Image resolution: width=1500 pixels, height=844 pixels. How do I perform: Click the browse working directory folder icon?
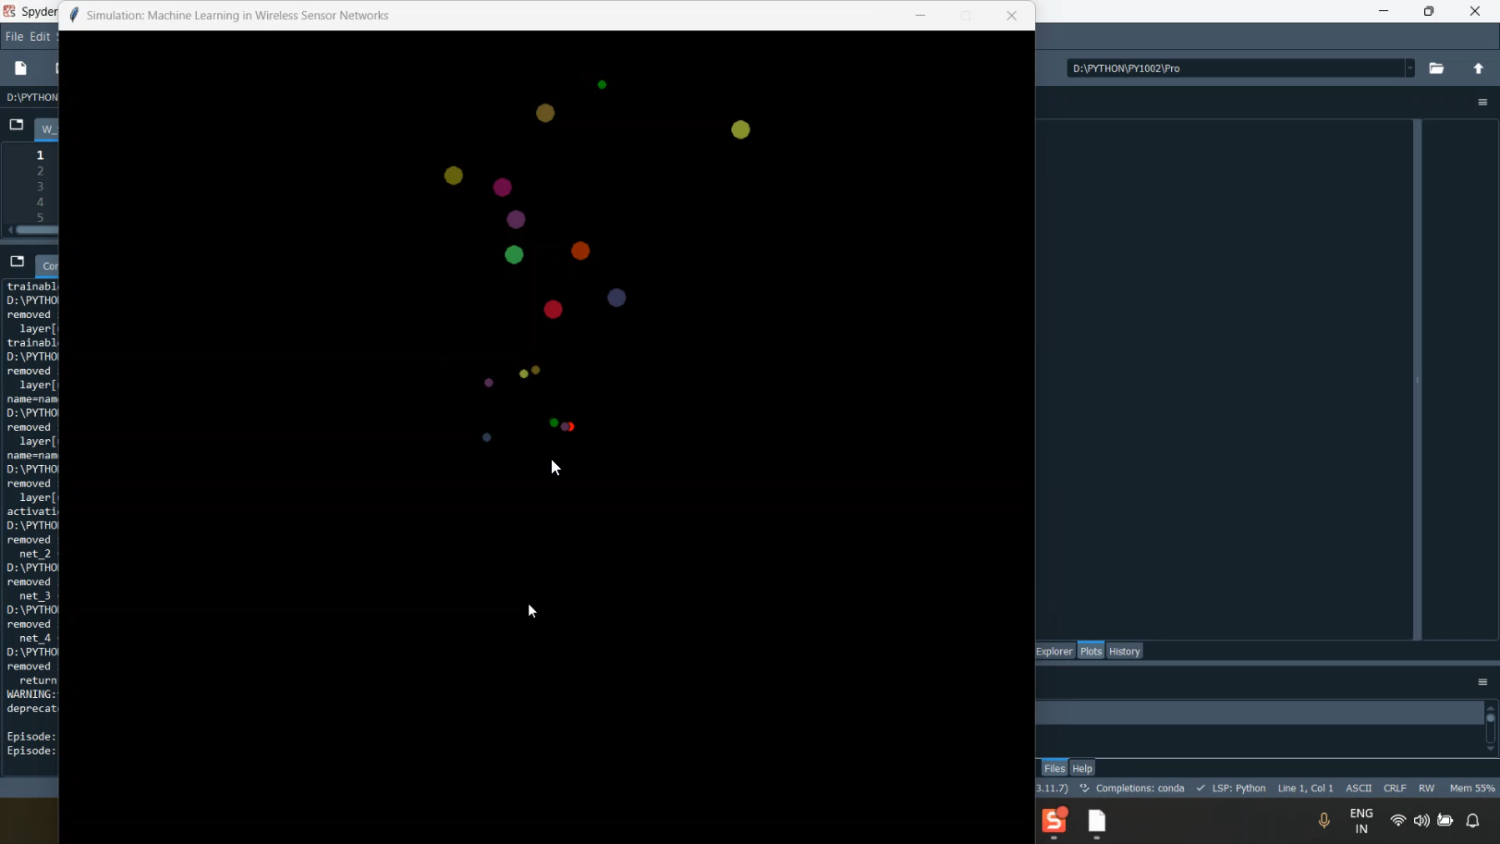tap(1436, 68)
